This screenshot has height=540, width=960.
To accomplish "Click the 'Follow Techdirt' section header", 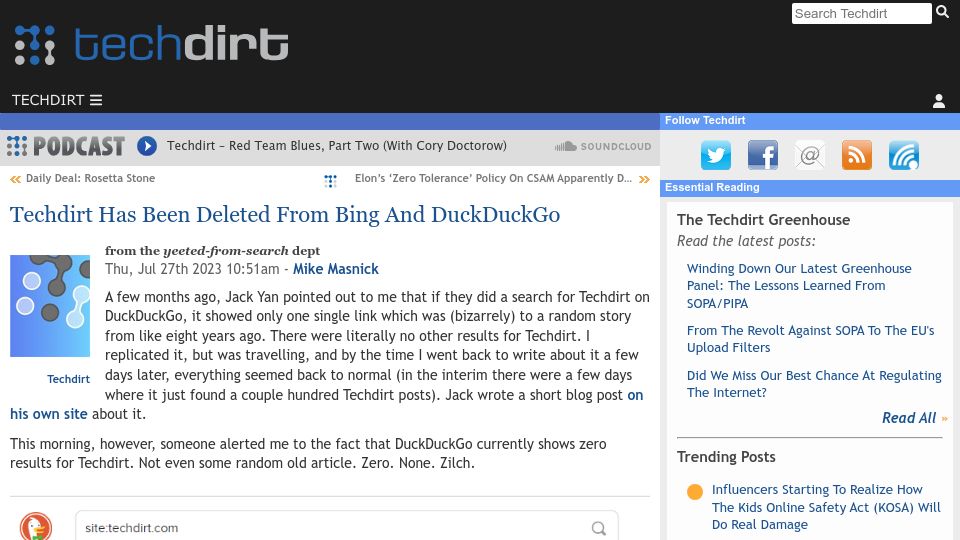I will pyautogui.click(x=705, y=121).
